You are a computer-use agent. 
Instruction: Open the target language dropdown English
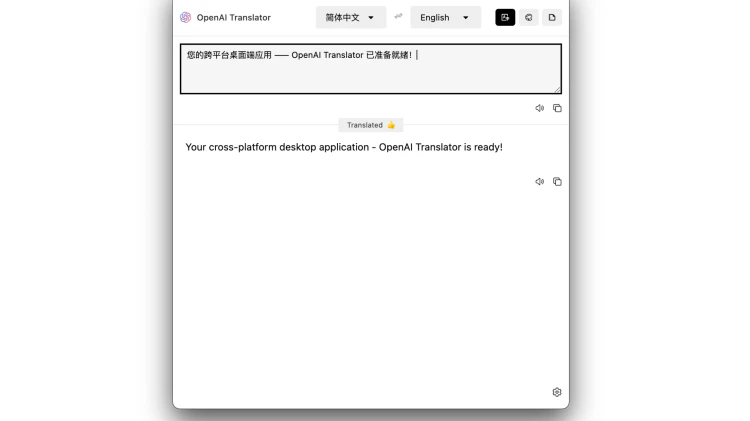coord(445,18)
